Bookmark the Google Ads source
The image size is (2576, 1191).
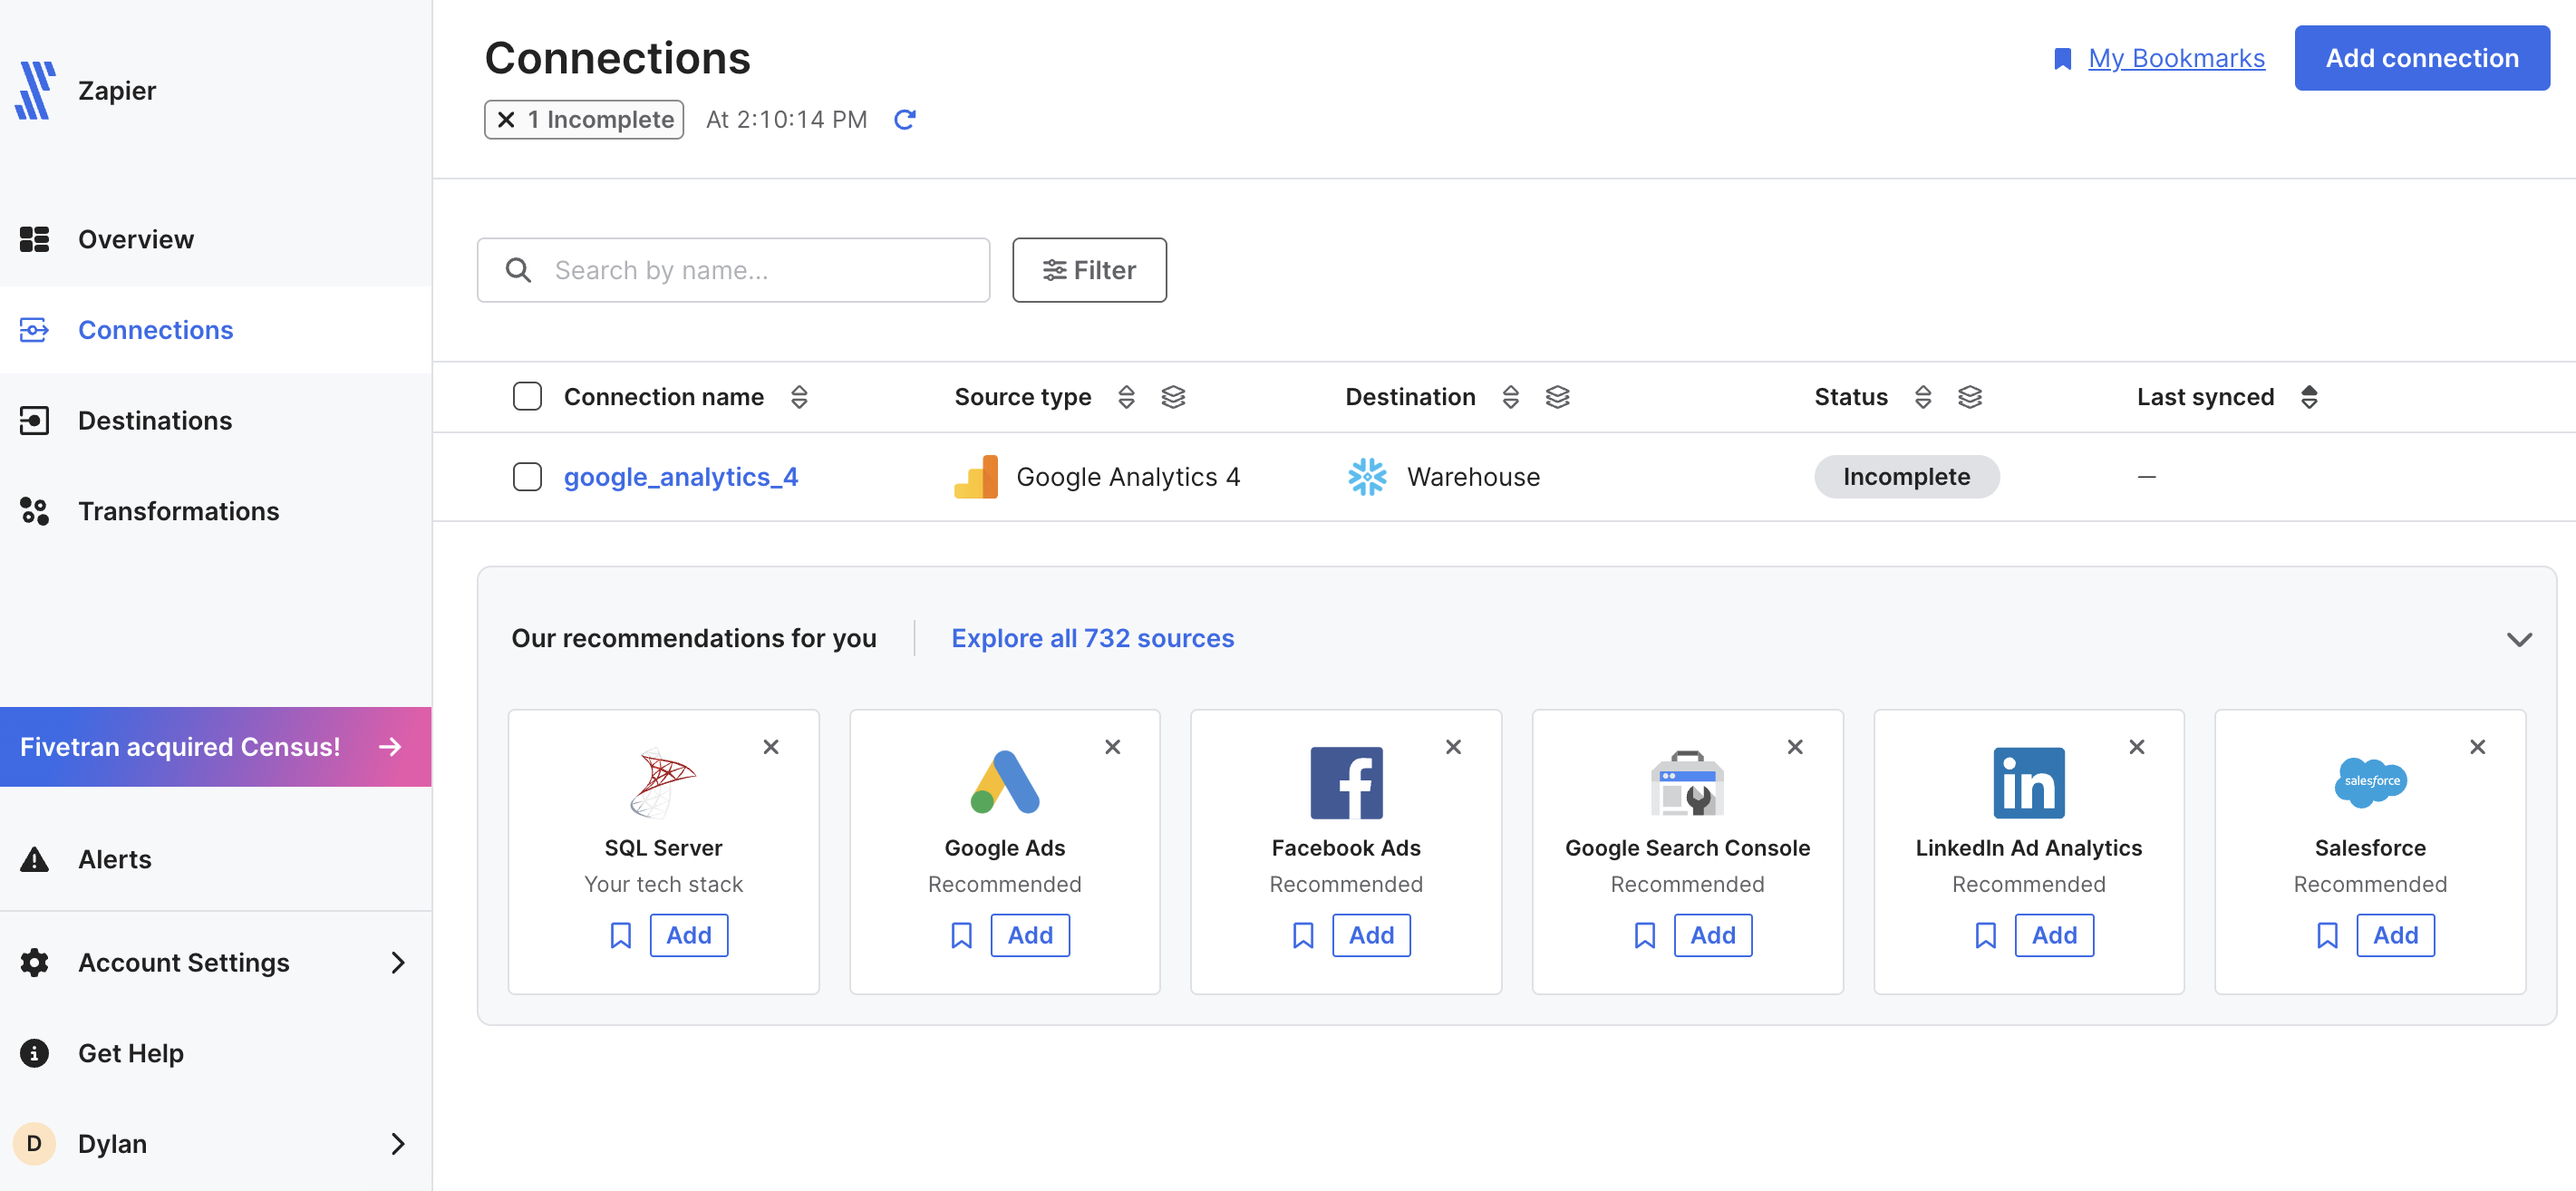[x=961, y=935]
